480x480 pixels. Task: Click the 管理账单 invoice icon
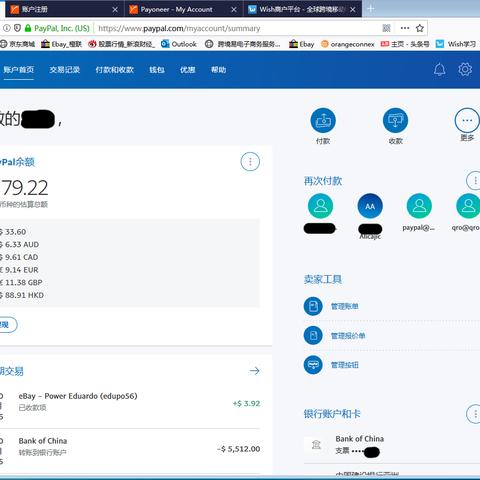[313, 306]
